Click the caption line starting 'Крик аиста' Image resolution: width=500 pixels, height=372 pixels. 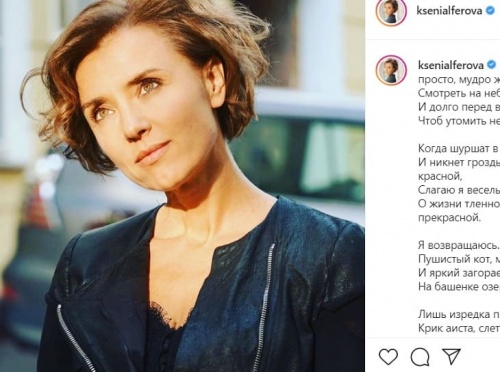click(x=459, y=328)
